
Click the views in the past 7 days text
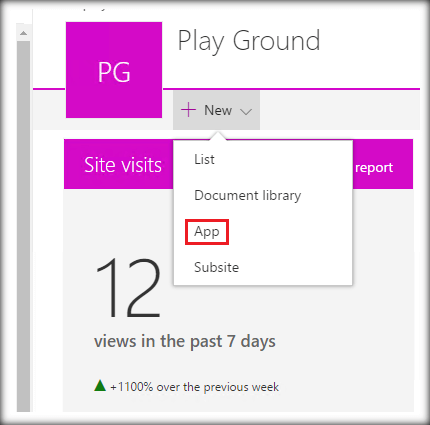(185, 341)
